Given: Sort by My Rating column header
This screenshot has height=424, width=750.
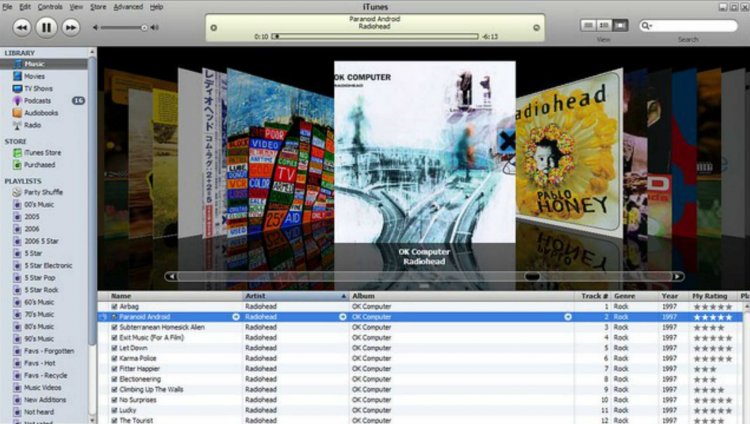Looking at the screenshot, I should 714,296.
